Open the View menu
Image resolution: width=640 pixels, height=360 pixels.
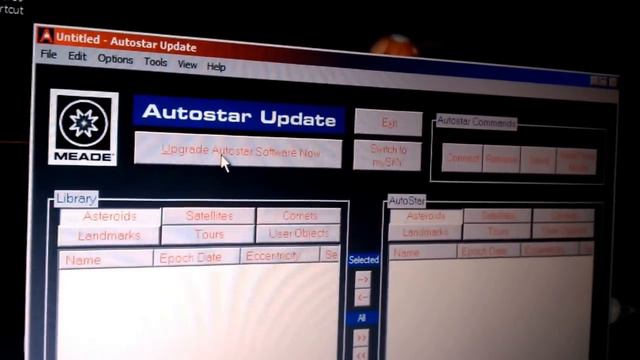coord(187,64)
